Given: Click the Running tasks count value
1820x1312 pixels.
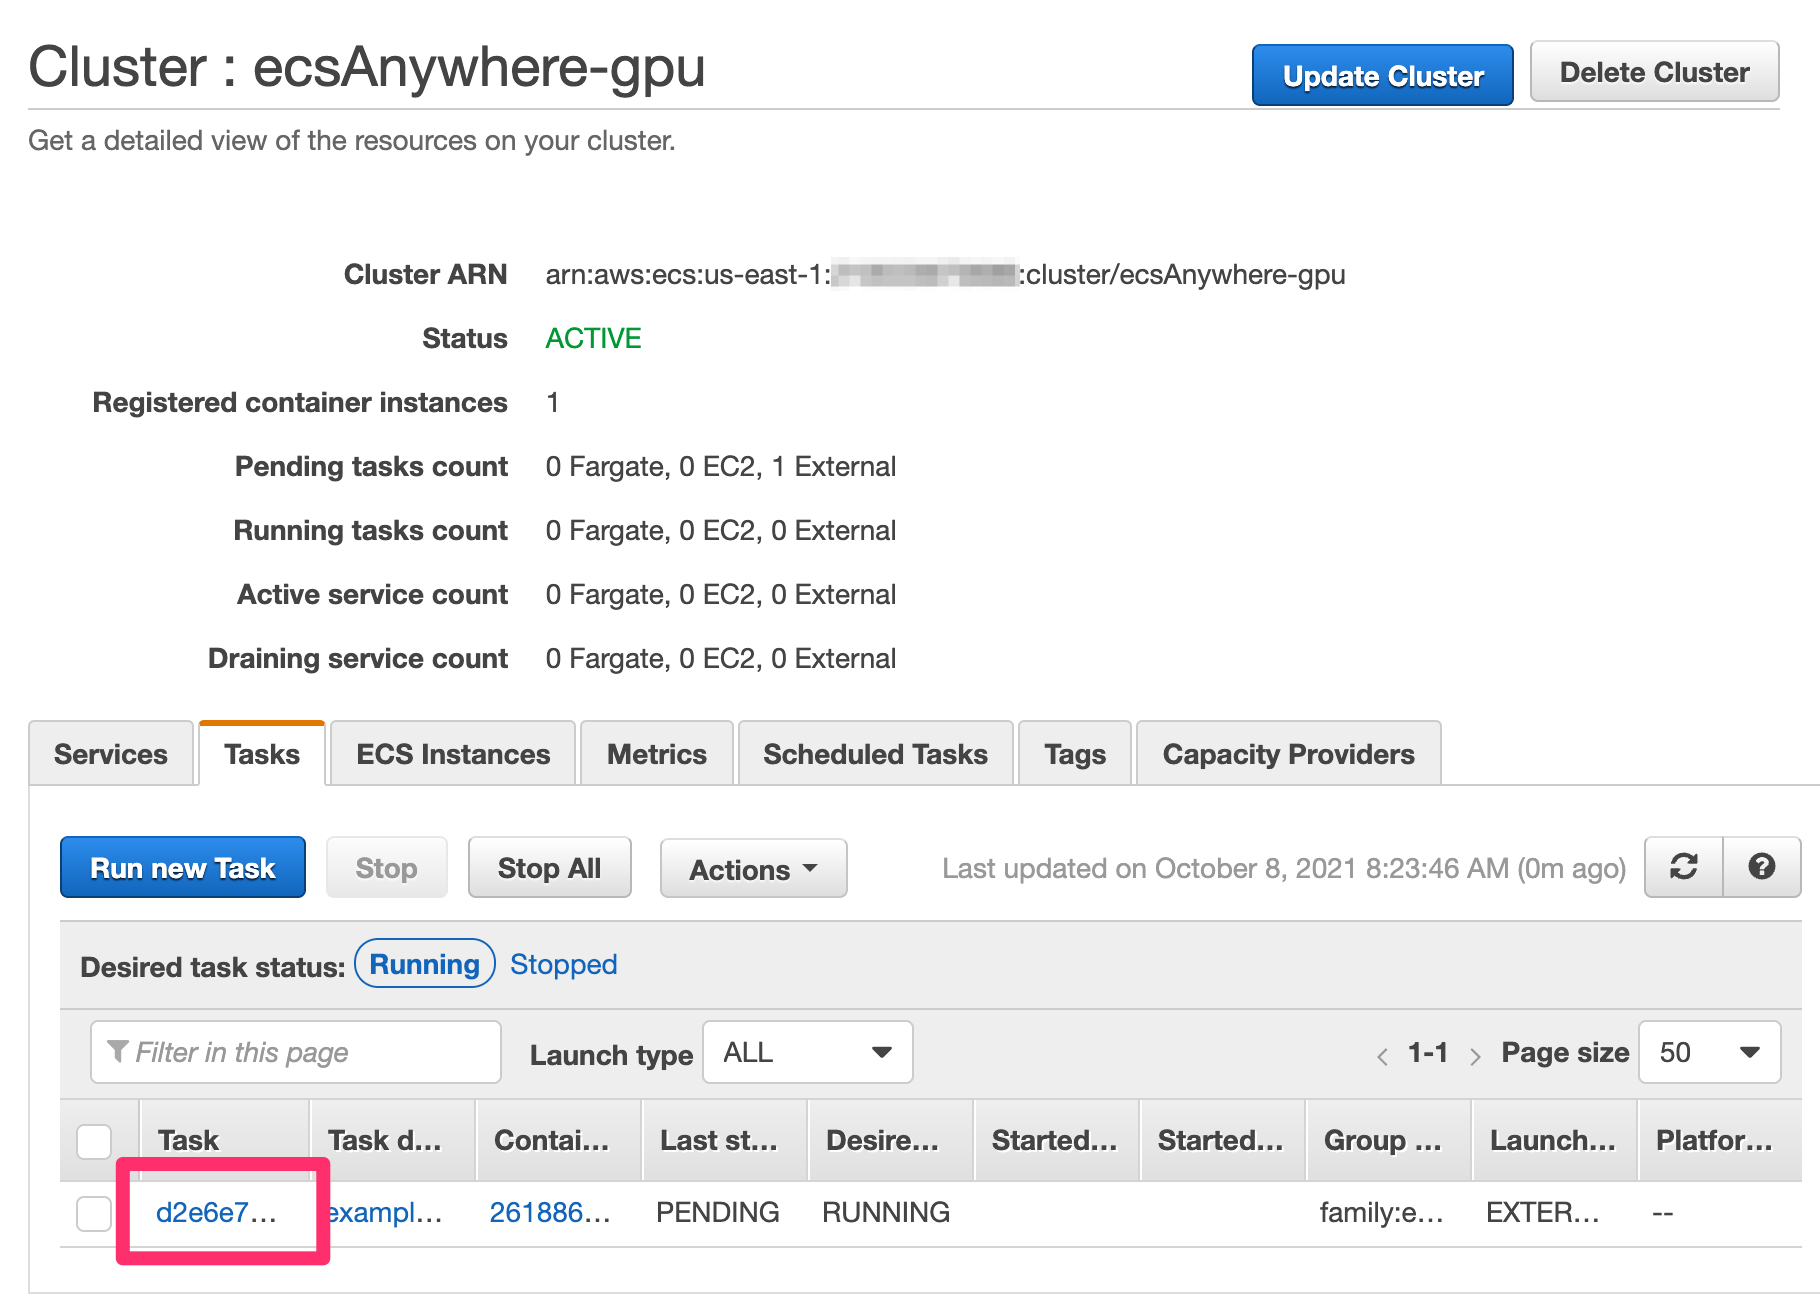Looking at the screenshot, I should tap(721, 530).
